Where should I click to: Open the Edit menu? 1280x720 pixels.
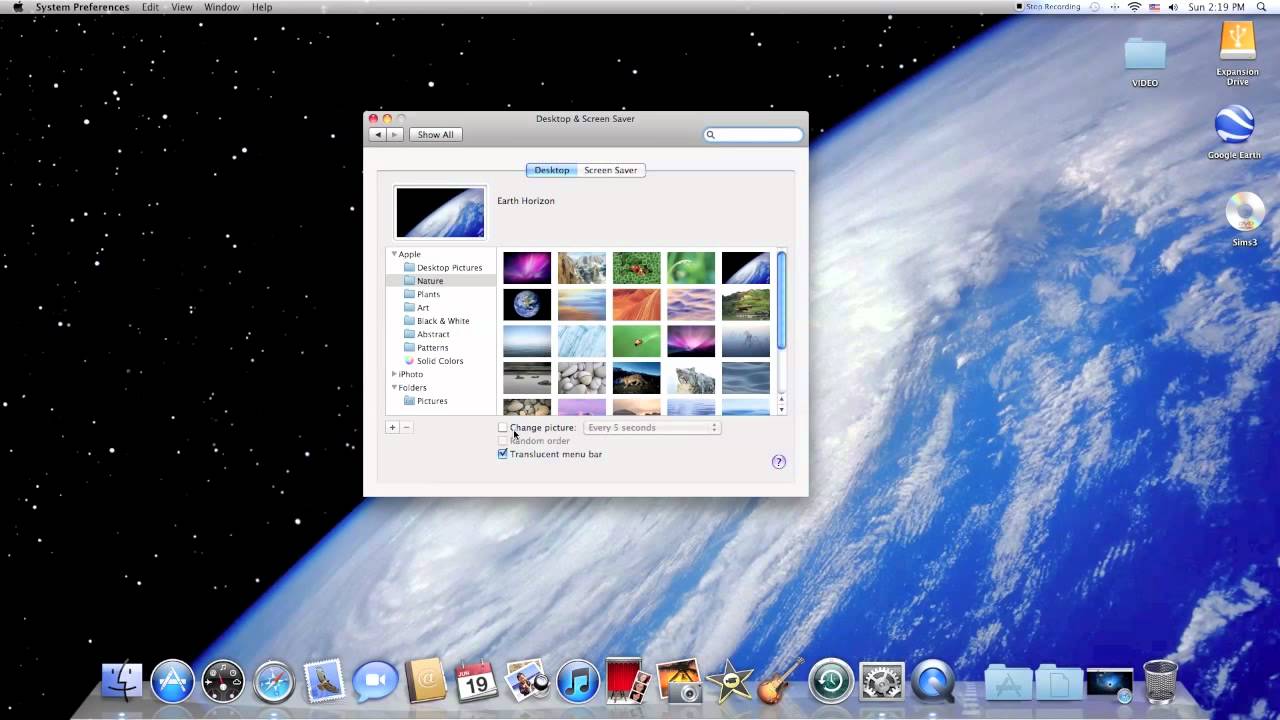point(150,7)
